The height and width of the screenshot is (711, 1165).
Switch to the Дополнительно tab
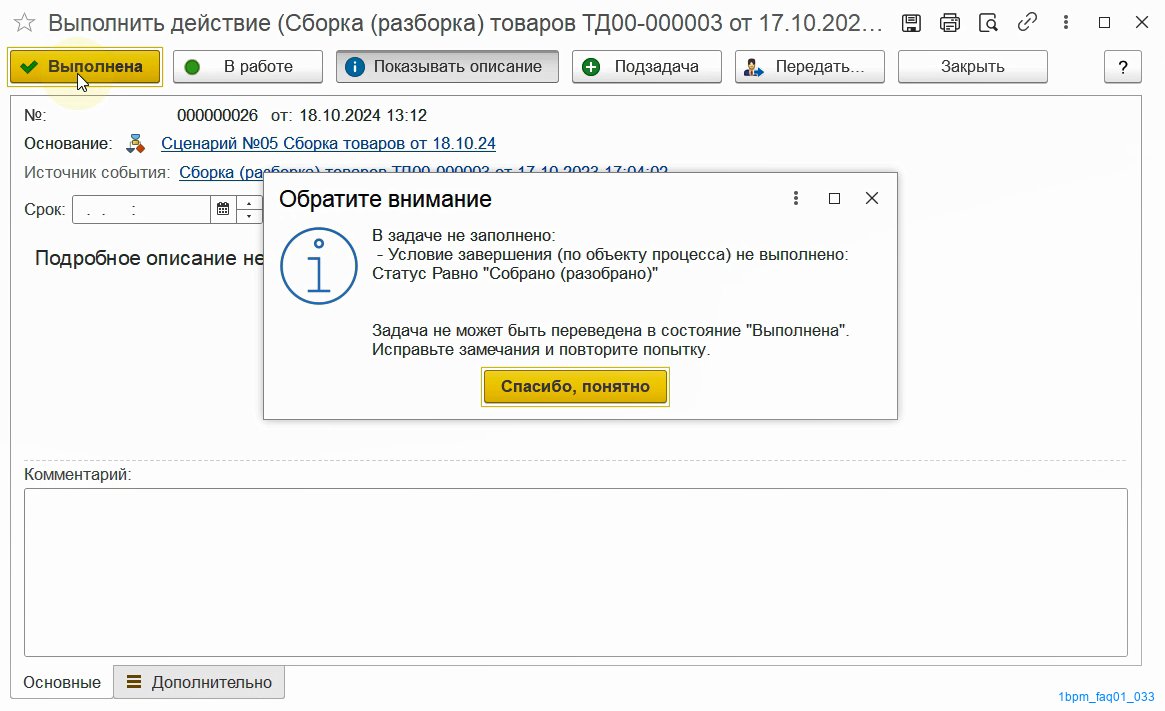[199, 682]
